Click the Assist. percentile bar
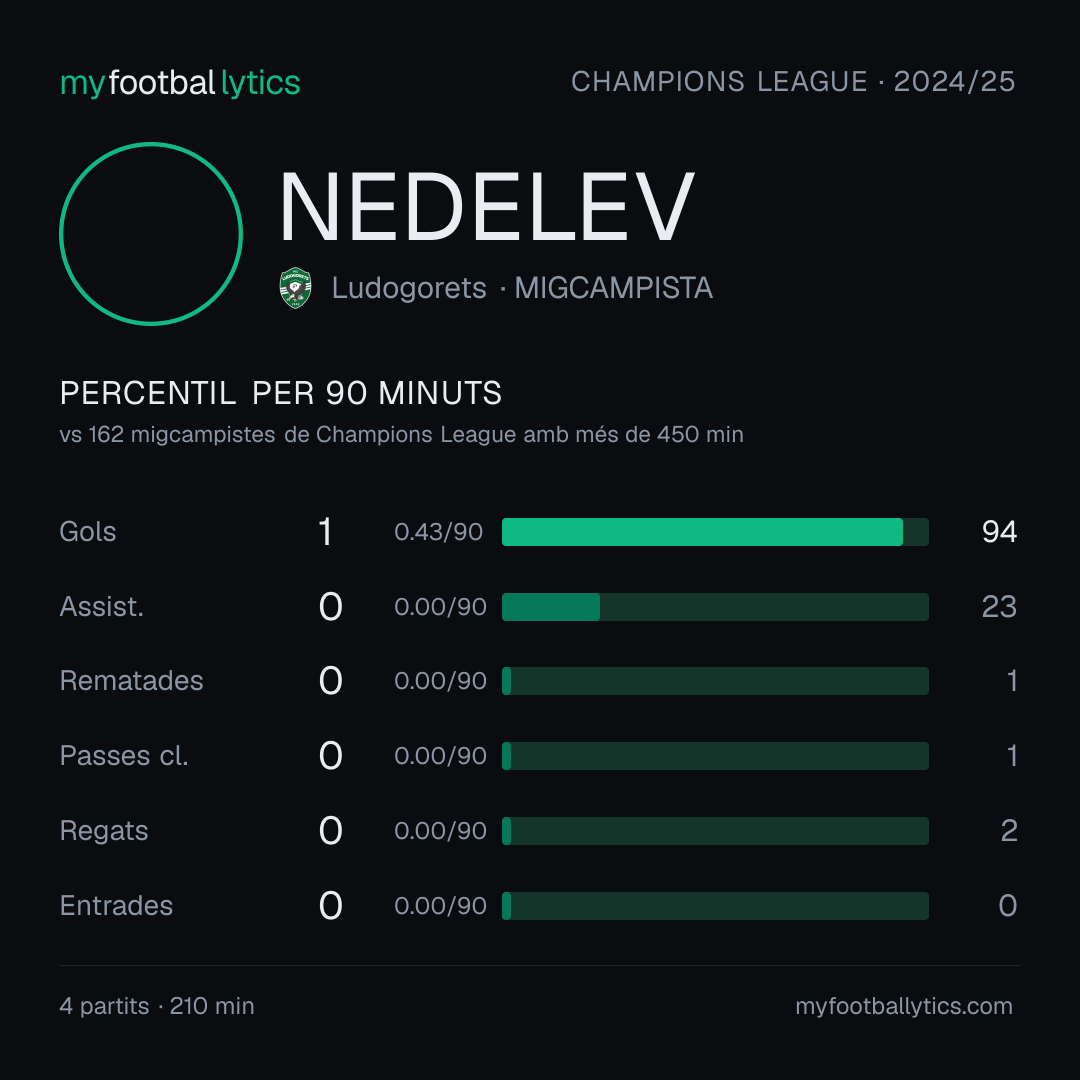 715,607
